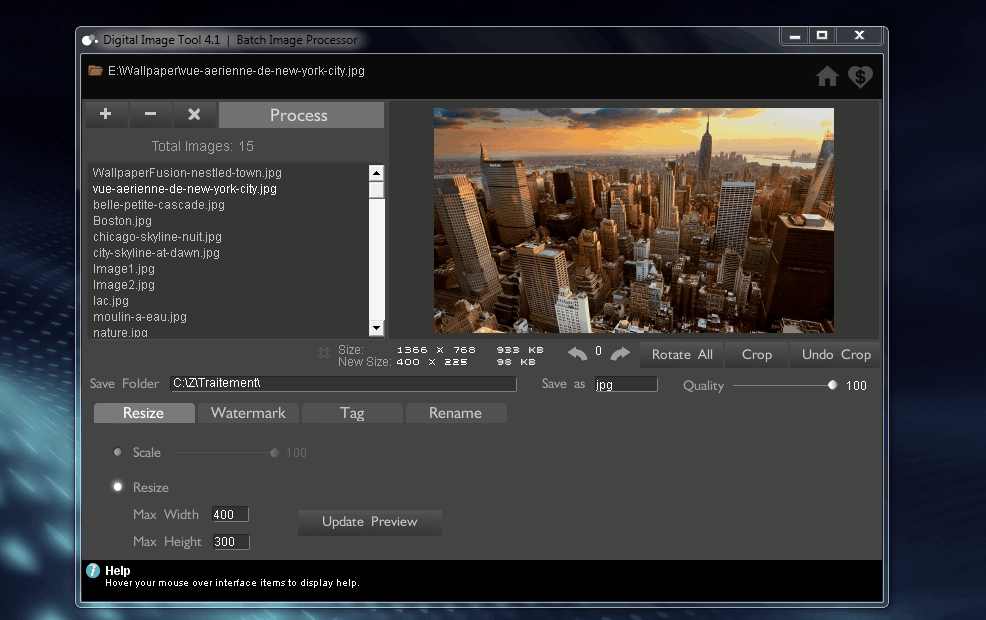Select the Resize radio button
Image resolution: width=986 pixels, height=620 pixels.
(118, 487)
